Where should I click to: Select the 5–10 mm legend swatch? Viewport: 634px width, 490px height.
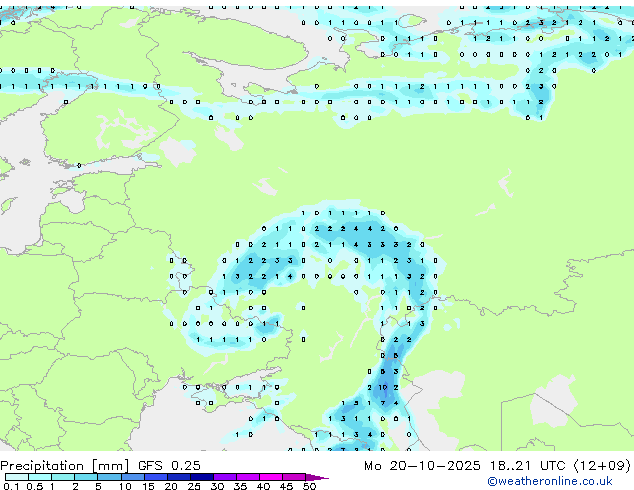coord(109,477)
